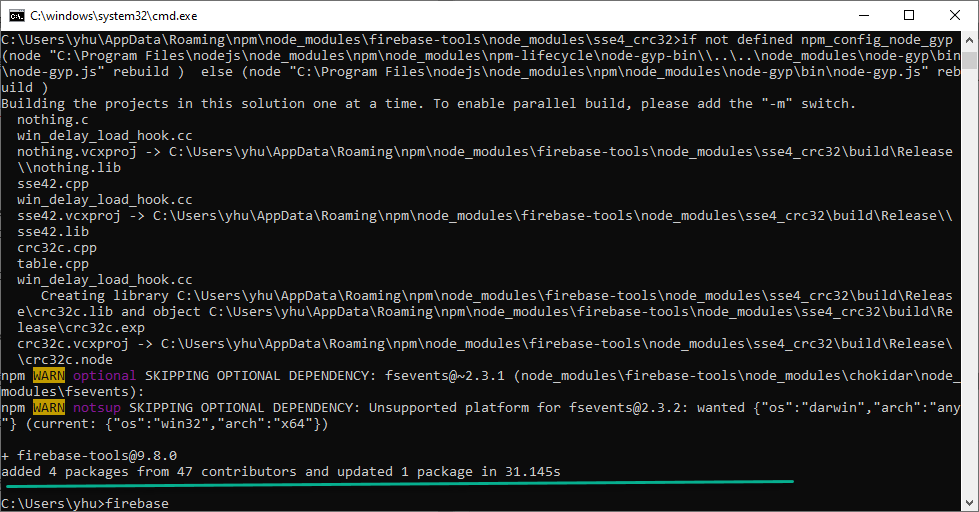Click the WARN label before optional

pos(49,376)
